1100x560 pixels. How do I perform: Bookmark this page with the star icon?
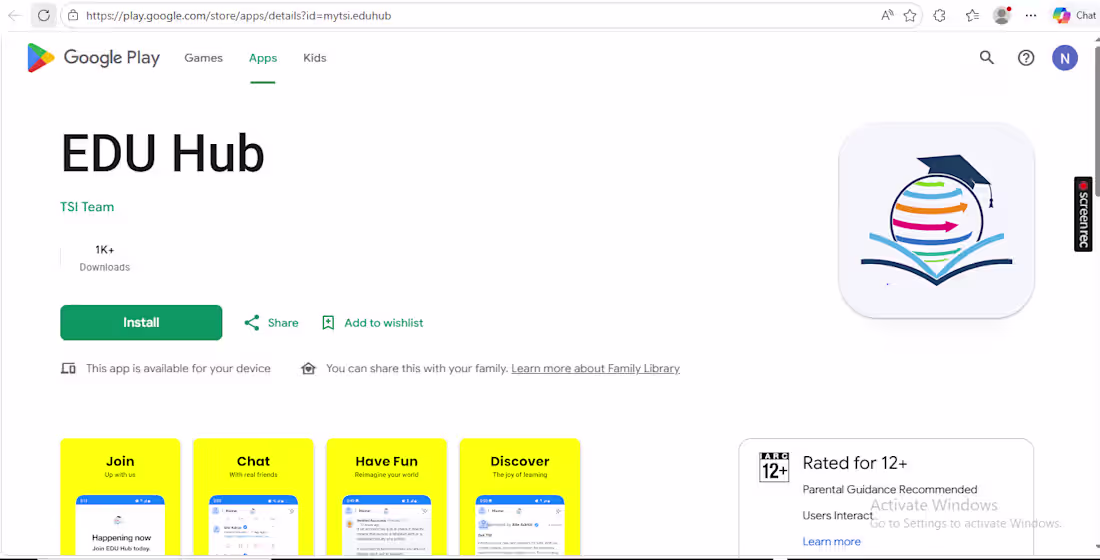pos(910,15)
